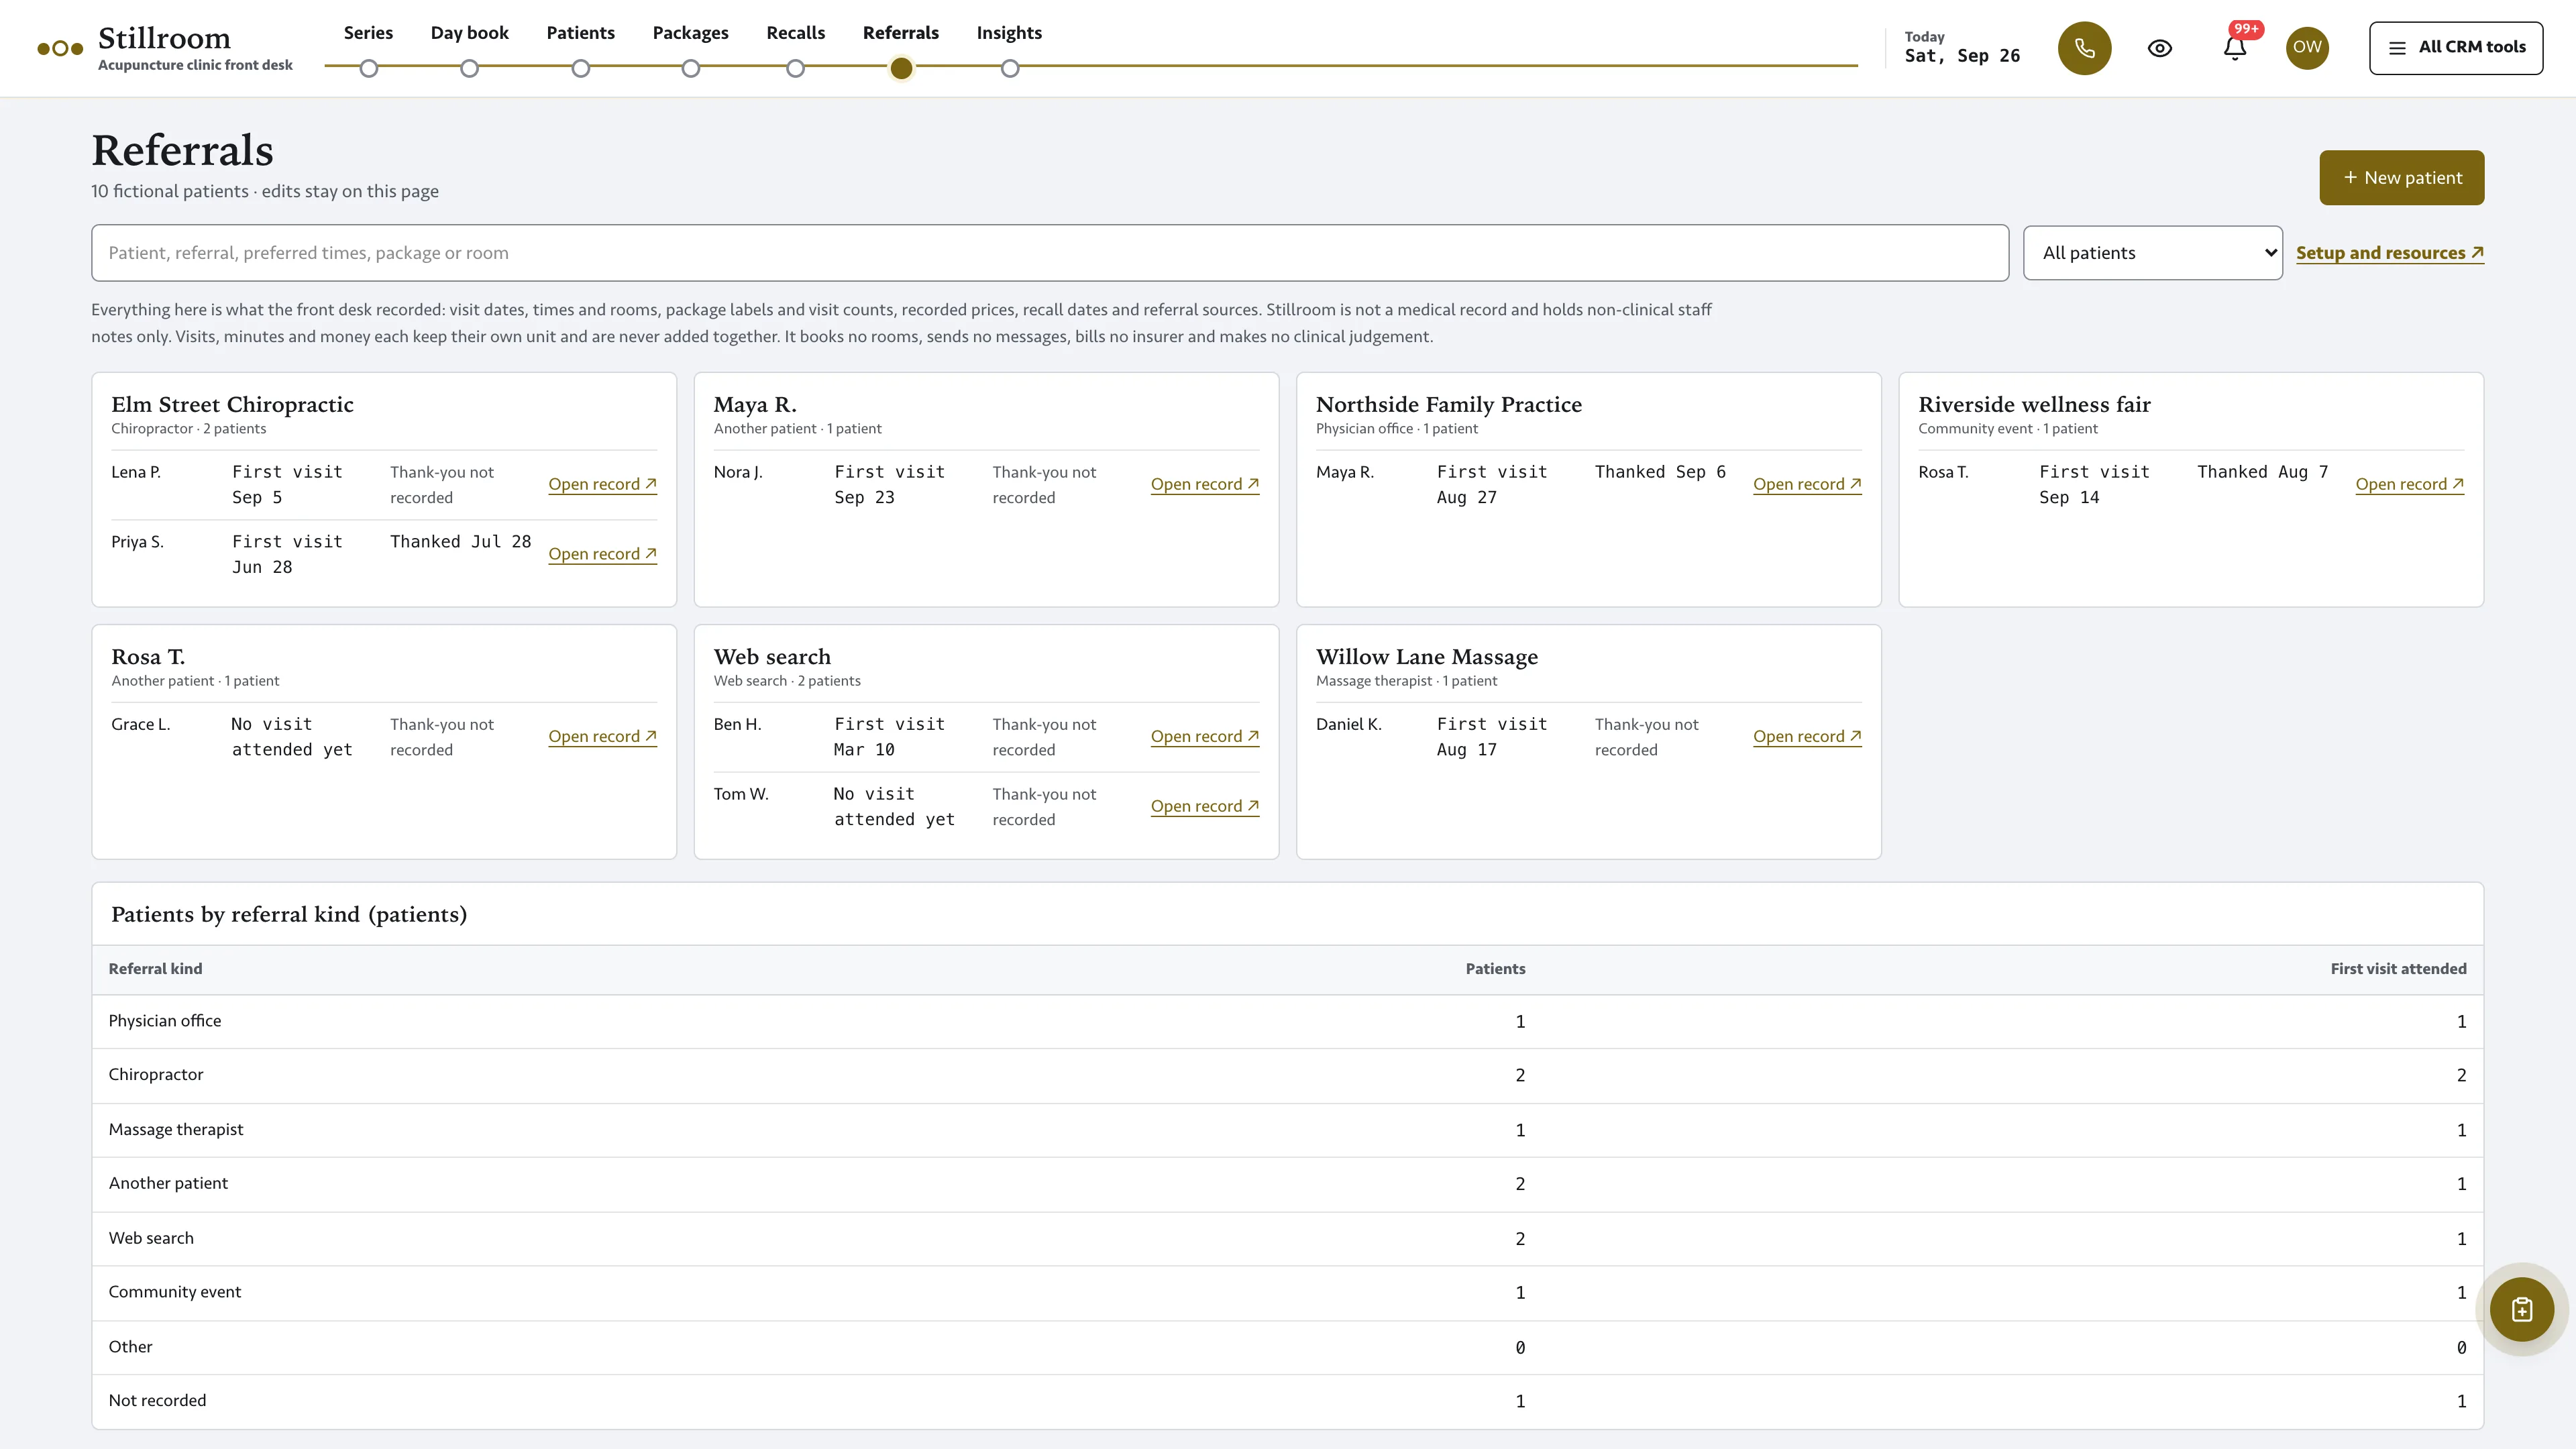2576x1449 pixels.
Task: Select the Massage therapist row label
Action: (175, 1129)
